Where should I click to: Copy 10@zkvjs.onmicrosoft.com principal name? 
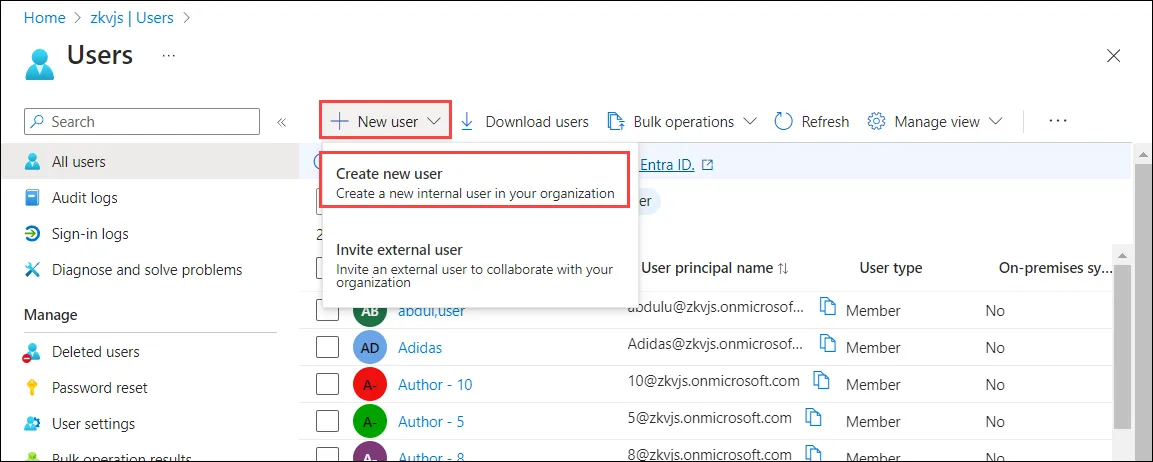coord(821,380)
